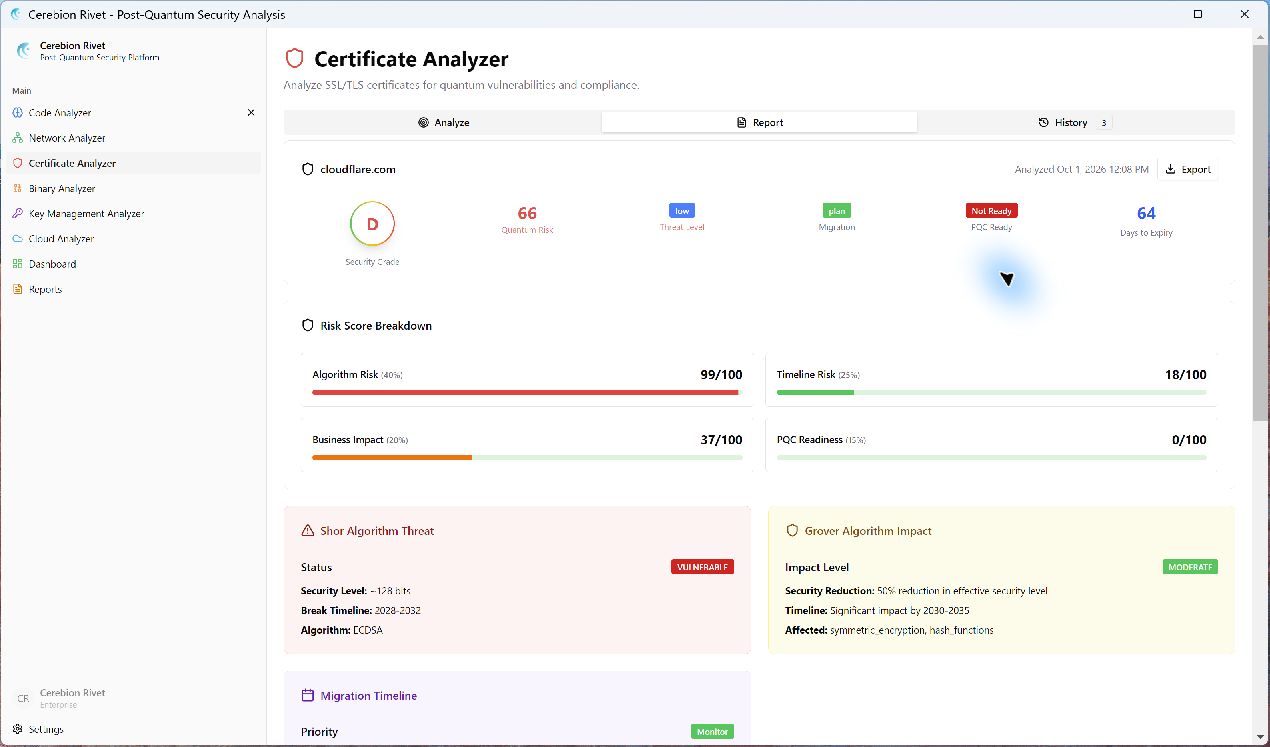The image size is (1270, 747).
Task: Click the CR user avatar
Action: coord(23,698)
